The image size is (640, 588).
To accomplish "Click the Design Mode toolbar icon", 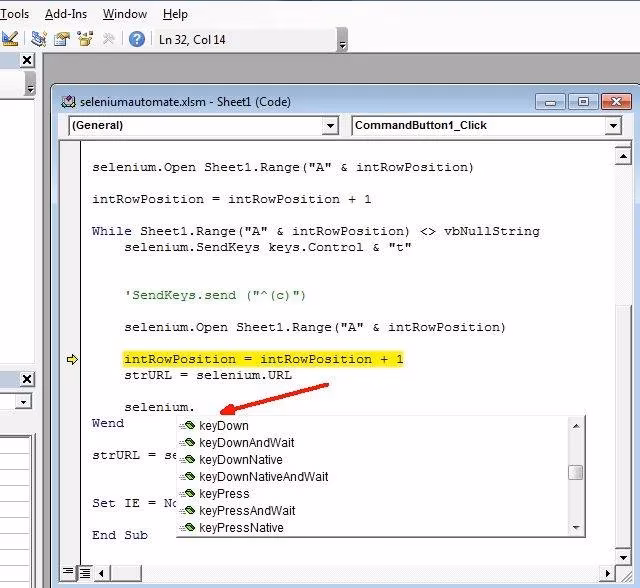I will pos(9,39).
